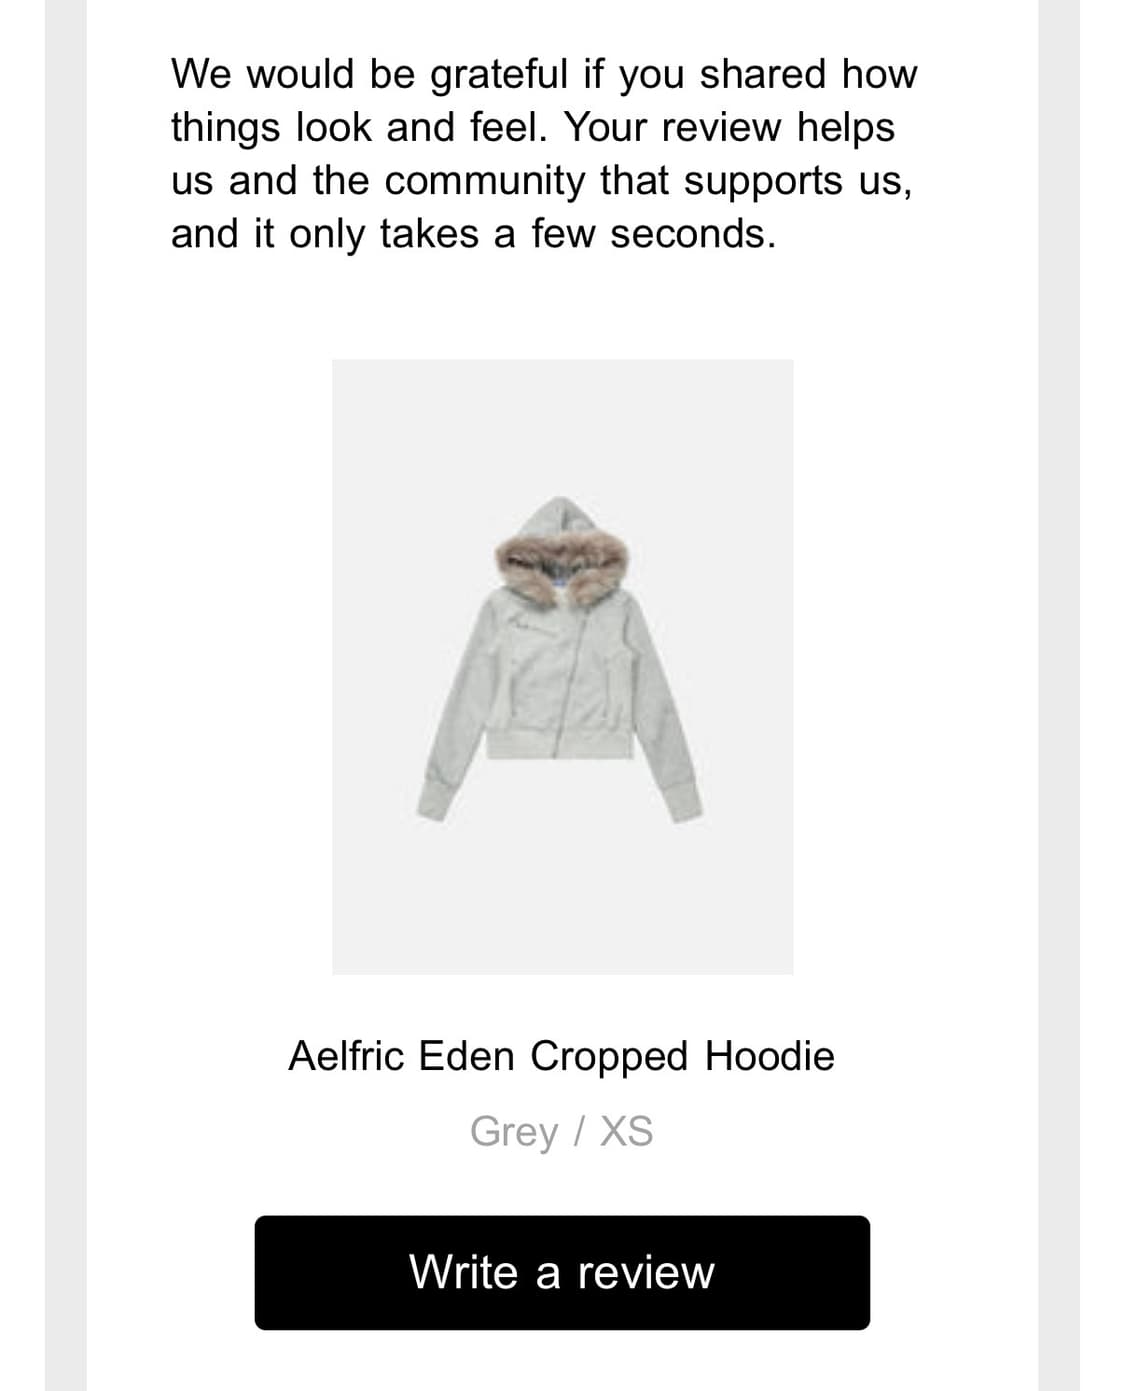
Task: Click the word "Aelfric" in the product name
Action: coord(346,1056)
